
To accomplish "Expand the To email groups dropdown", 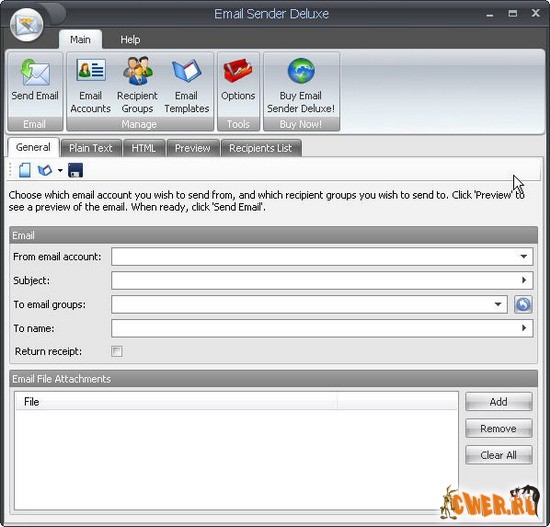I will [498, 304].
